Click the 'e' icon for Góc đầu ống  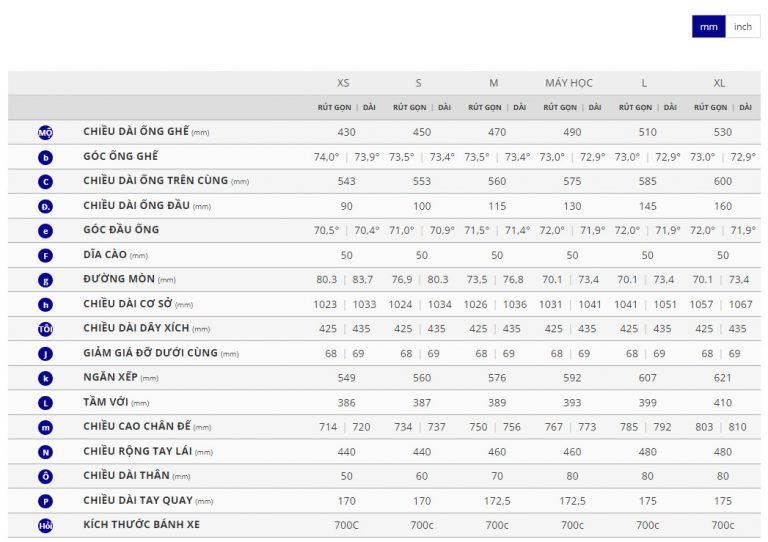pos(46,231)
